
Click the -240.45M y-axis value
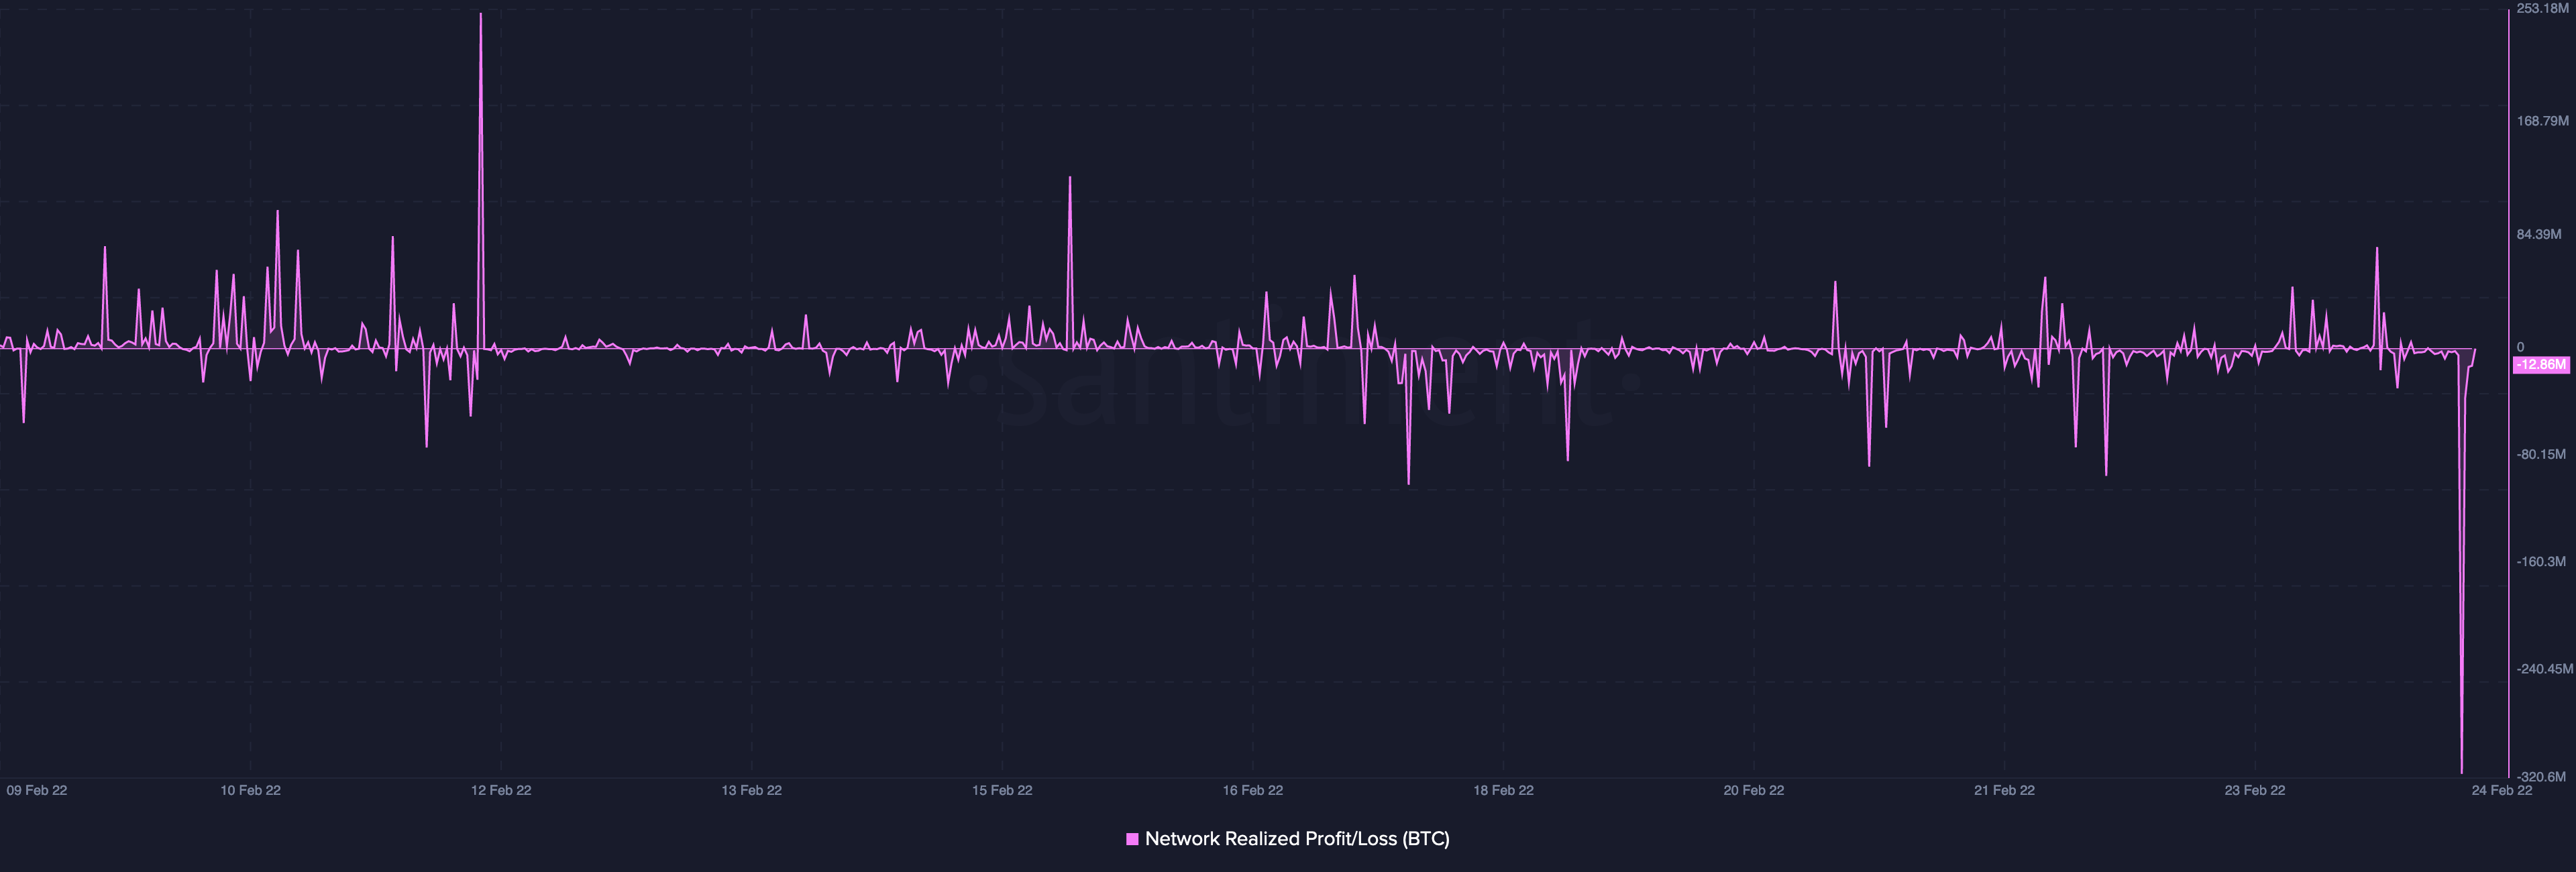click(x=2544, y=669)
